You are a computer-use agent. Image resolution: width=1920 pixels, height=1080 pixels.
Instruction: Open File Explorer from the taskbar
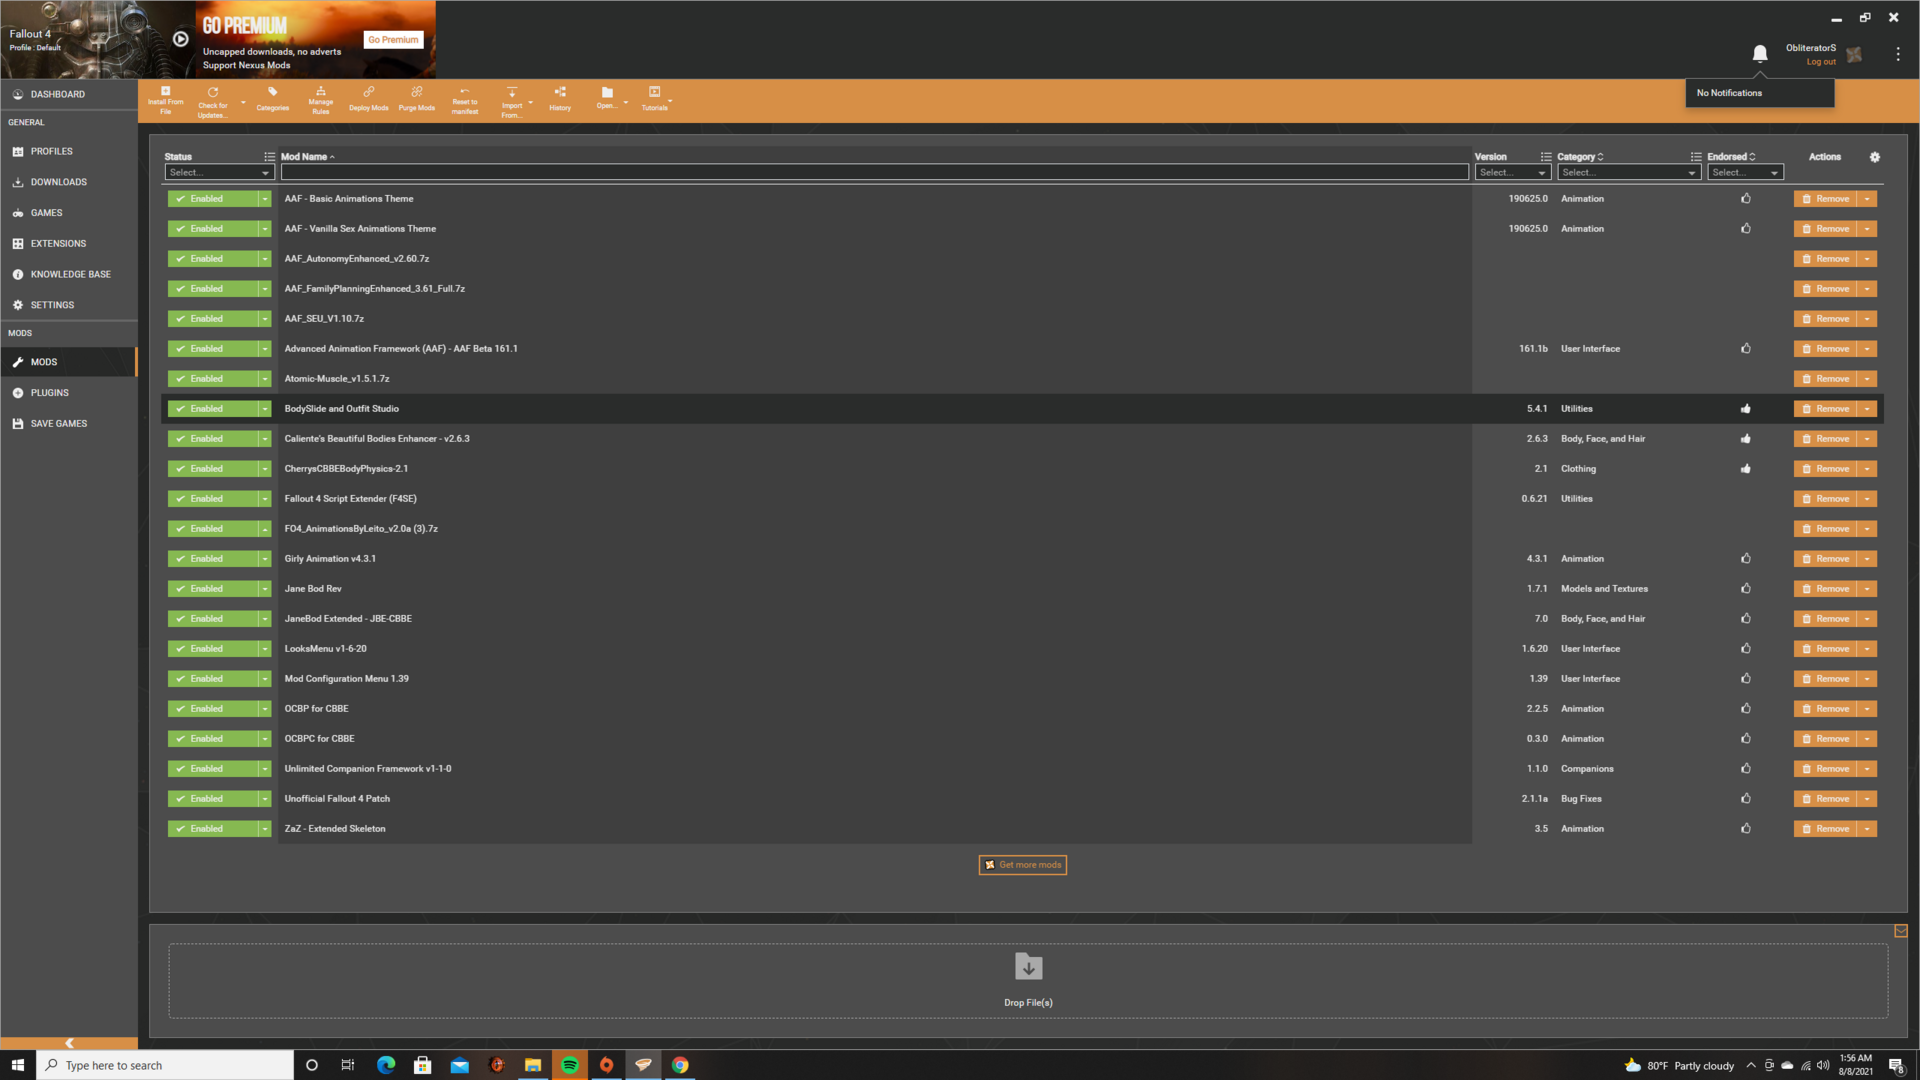pos(533,1065)
